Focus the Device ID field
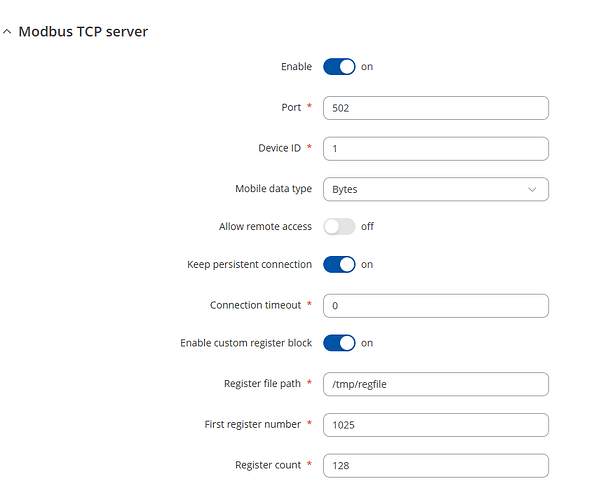 click(435, 148)
